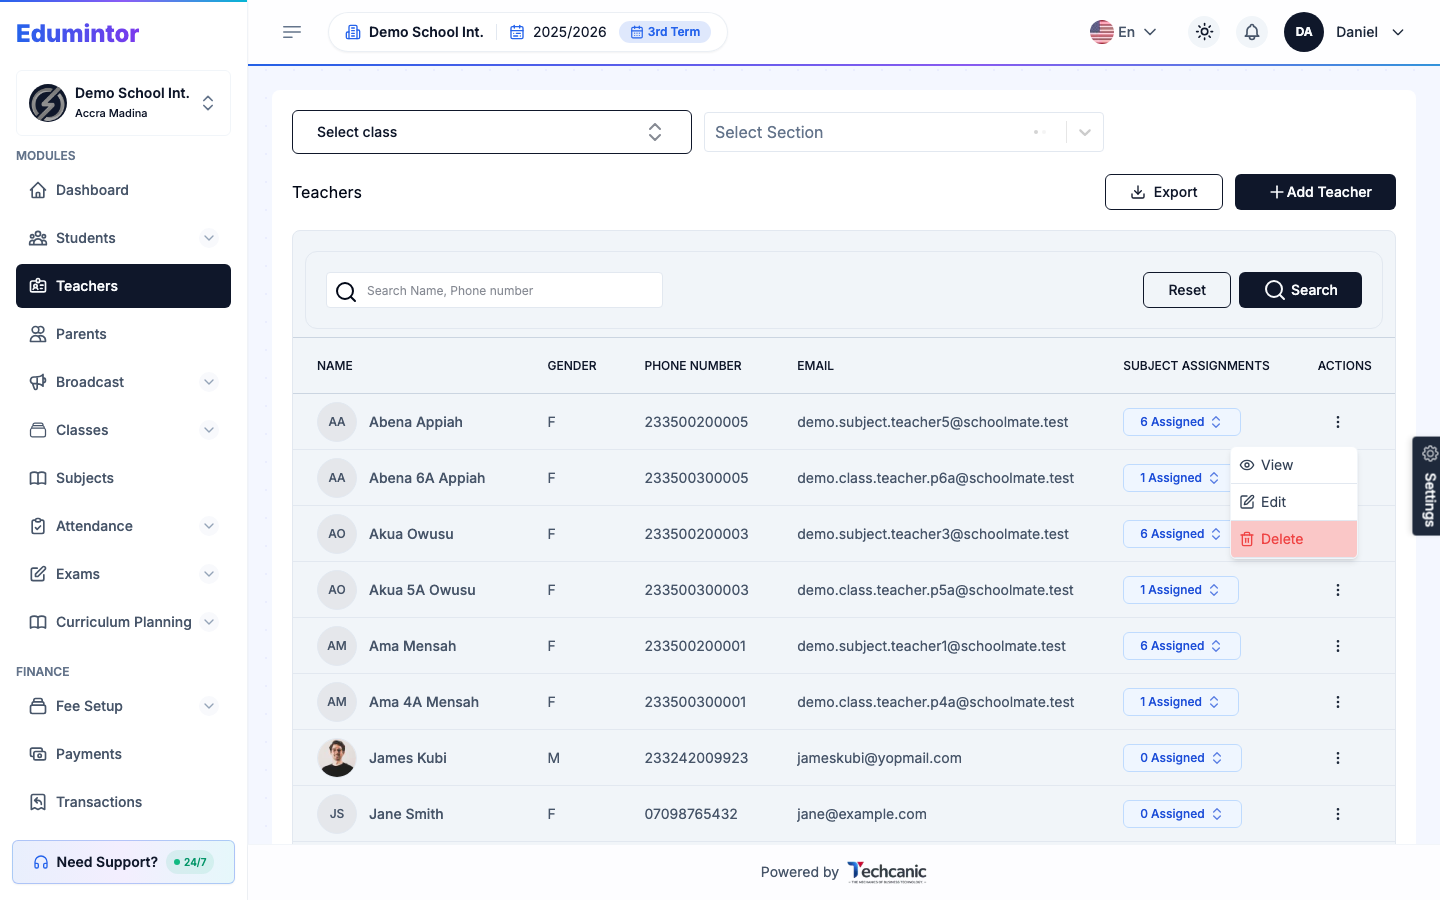The width and height of the screenshot is (1440, 900).
Task: Open 0 Assigned dropdown for James Kubi
Action: pos(1182,758)
